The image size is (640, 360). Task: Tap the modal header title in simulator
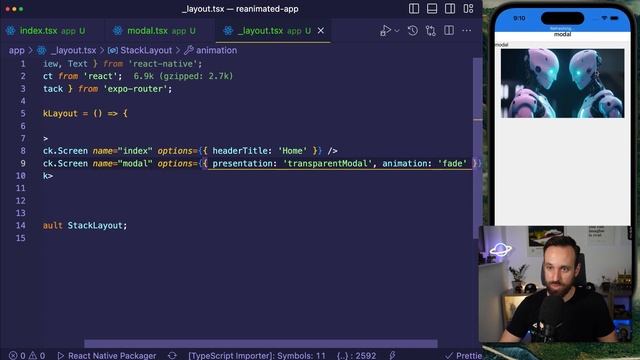(x=562, y=35)
